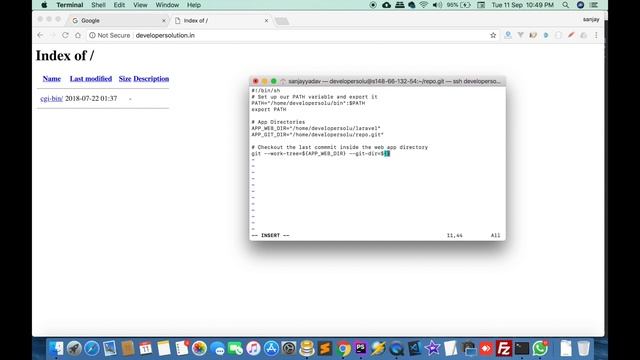Open the cloud upload menu bar icon

coord(386,5)
